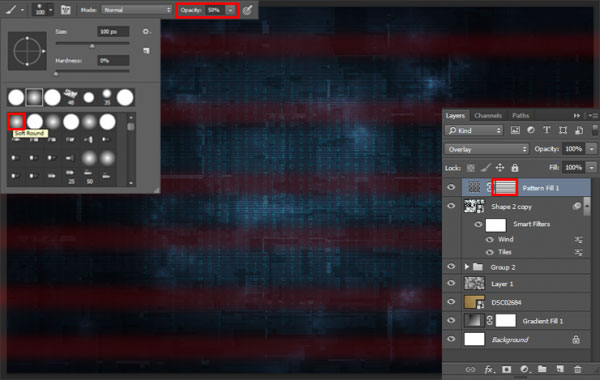Click the brush angle roundness preview

[27, 51]
